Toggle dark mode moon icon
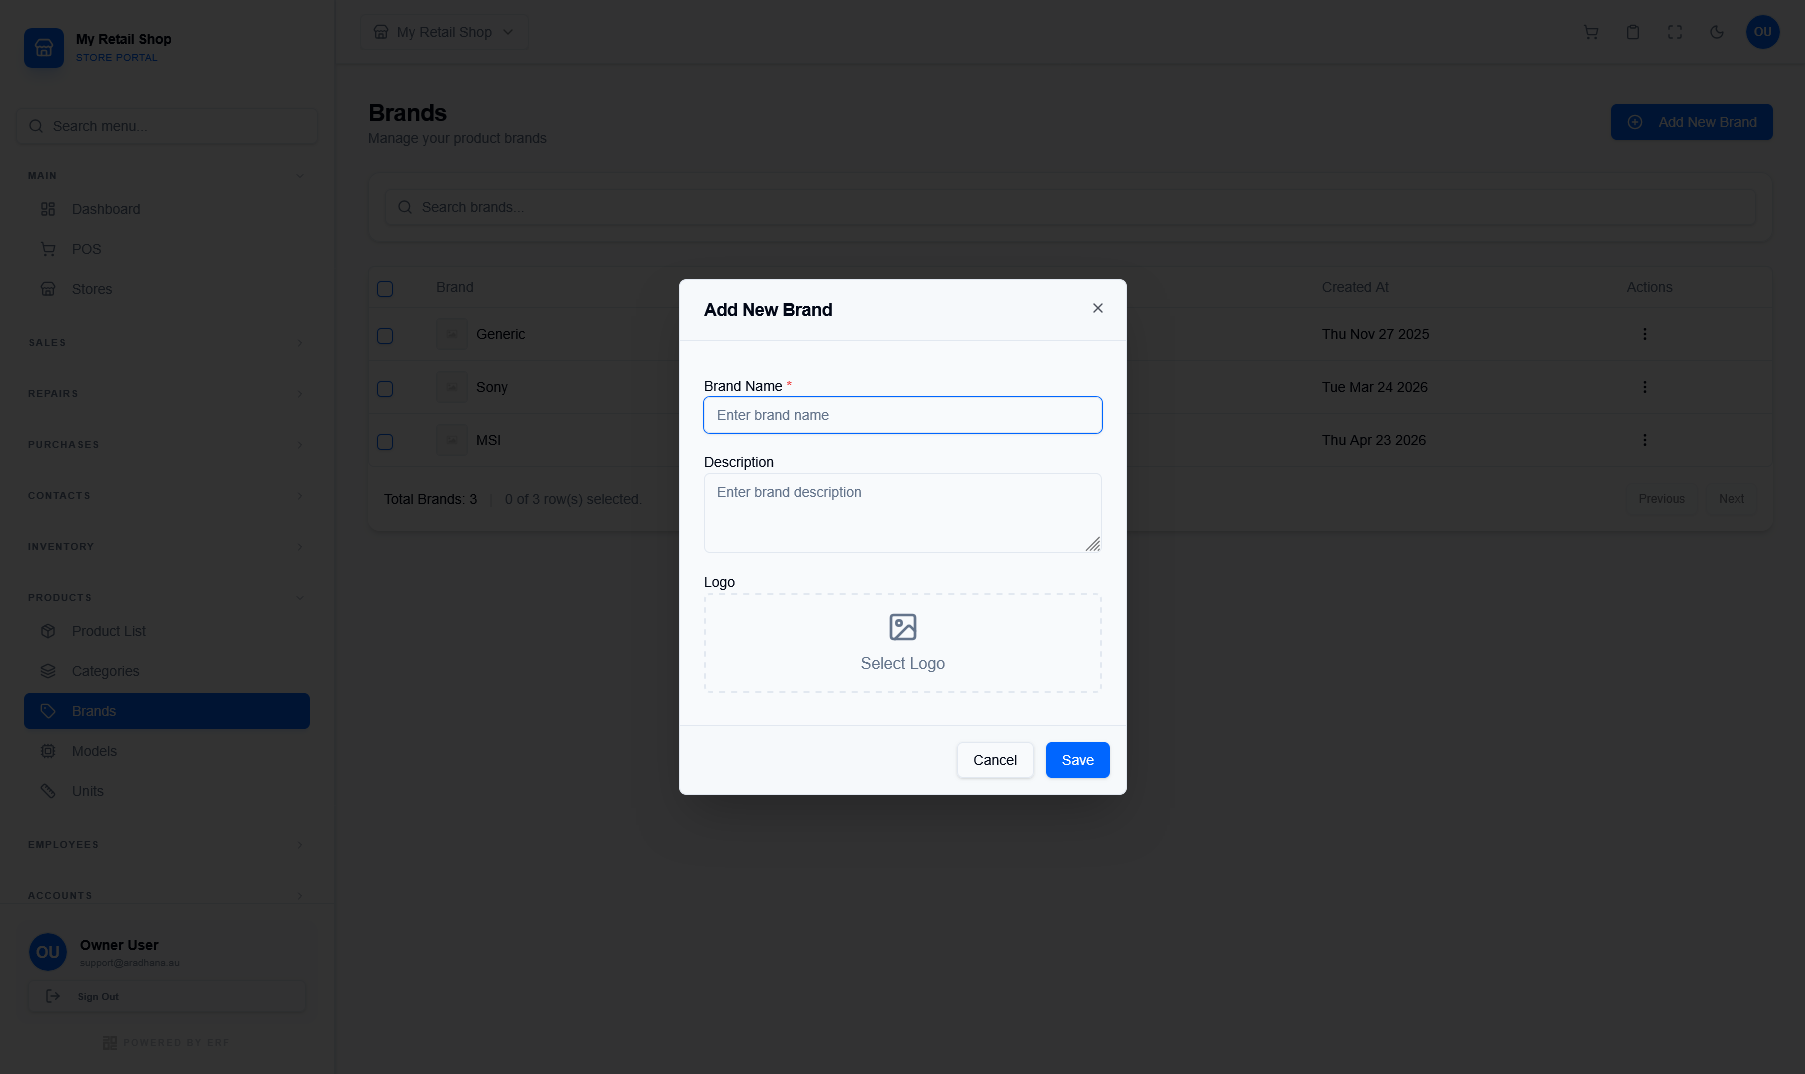1805x1074 pixels. 1717,32
